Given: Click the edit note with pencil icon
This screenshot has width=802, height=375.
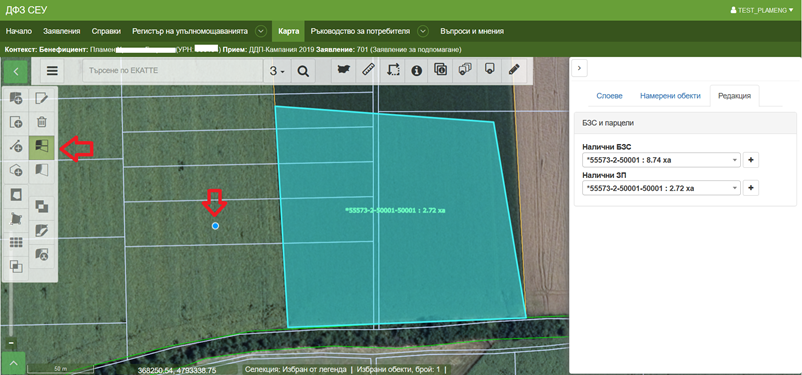Looking at the screenshot, I should click(x=41, y=98).
